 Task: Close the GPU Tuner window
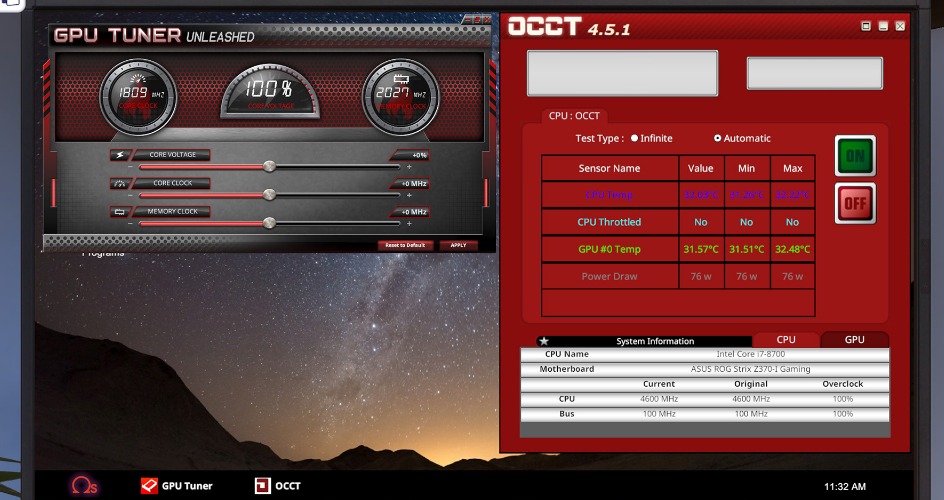pos(486,20)
